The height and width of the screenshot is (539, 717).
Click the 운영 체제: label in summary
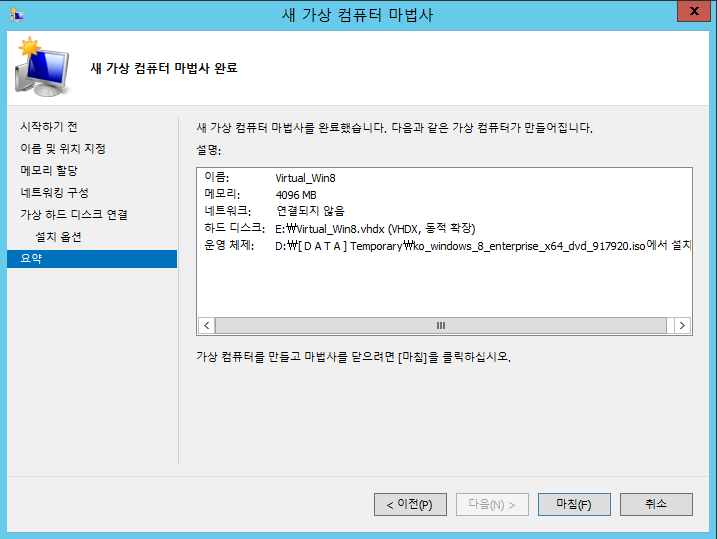[x=229, y=245]
